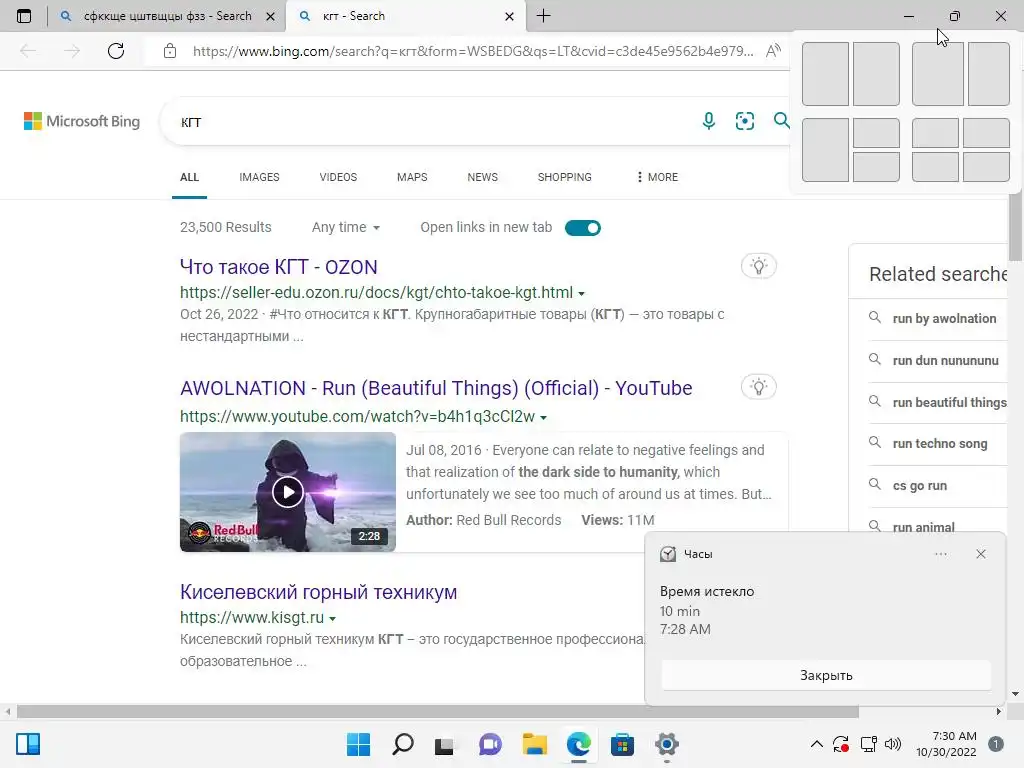Switch to MAPS tab
Image resolution: width=1024 pixels, height=768 pixels.
click(412, 177)
